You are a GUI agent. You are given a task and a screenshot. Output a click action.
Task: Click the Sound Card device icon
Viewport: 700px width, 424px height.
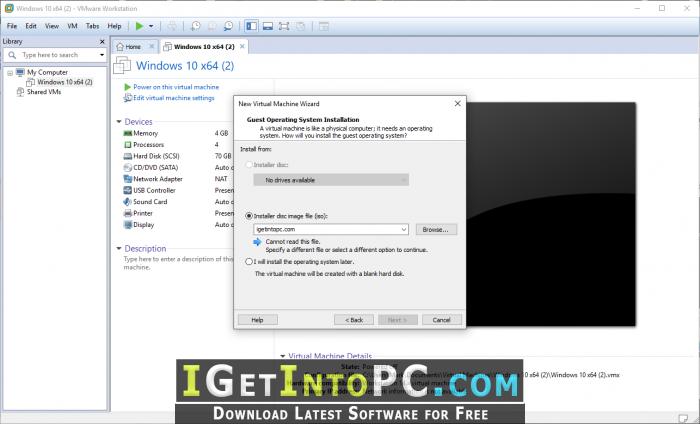pyautogui.click(x=128, y=202)
